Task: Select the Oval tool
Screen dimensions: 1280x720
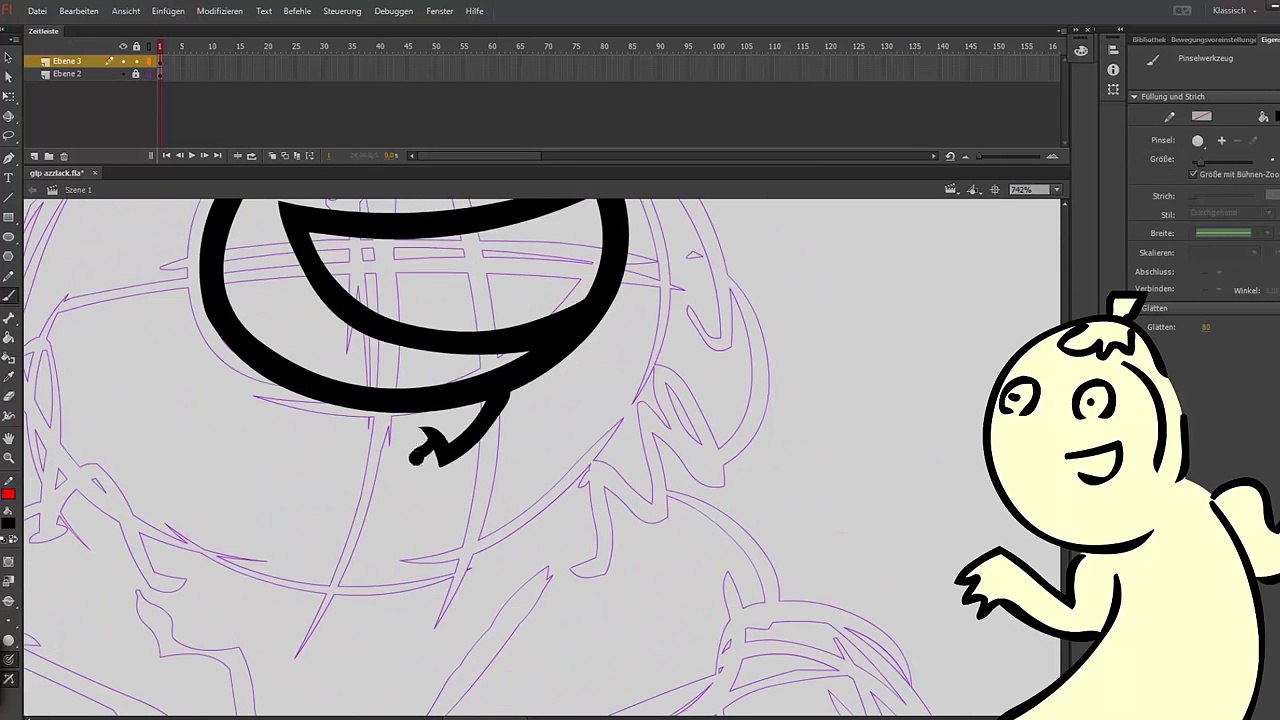Action: tap(8, 237)
